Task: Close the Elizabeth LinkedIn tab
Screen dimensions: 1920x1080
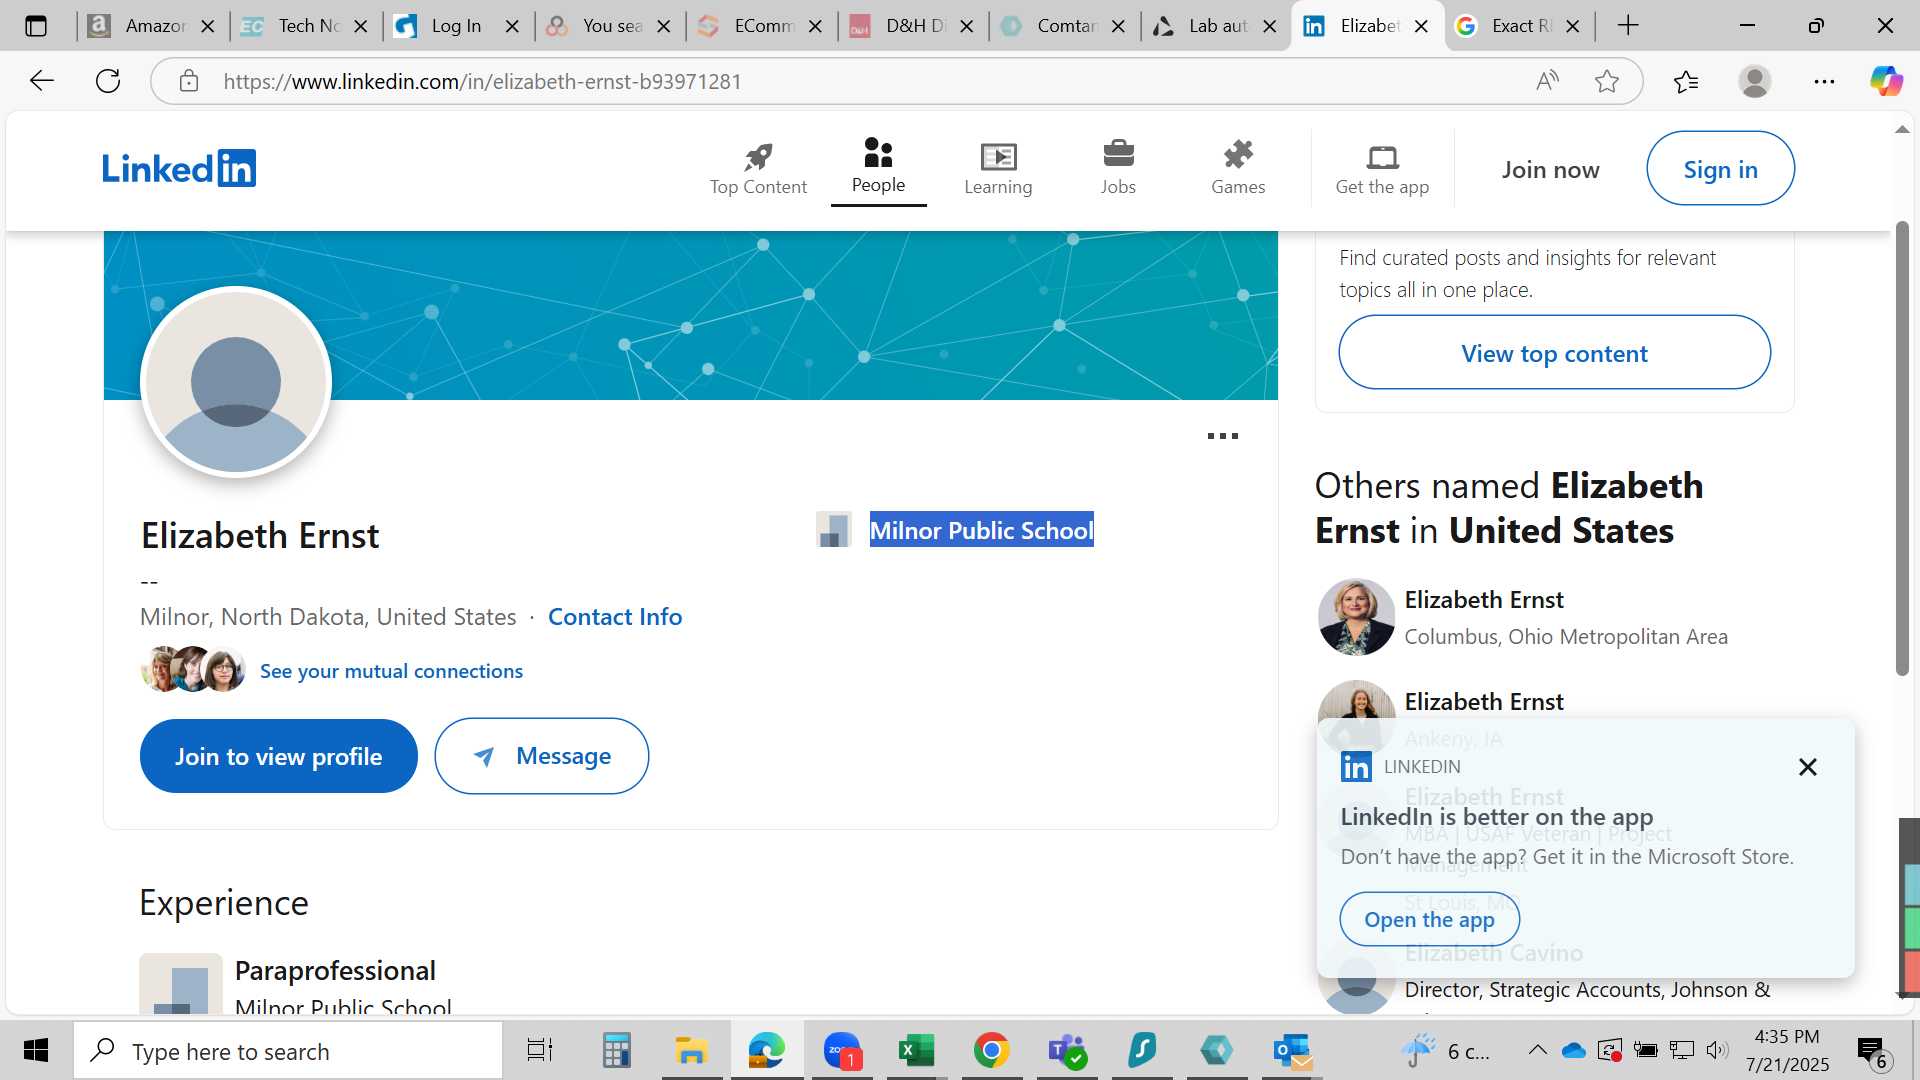Action: click(x=1421, y=26)
